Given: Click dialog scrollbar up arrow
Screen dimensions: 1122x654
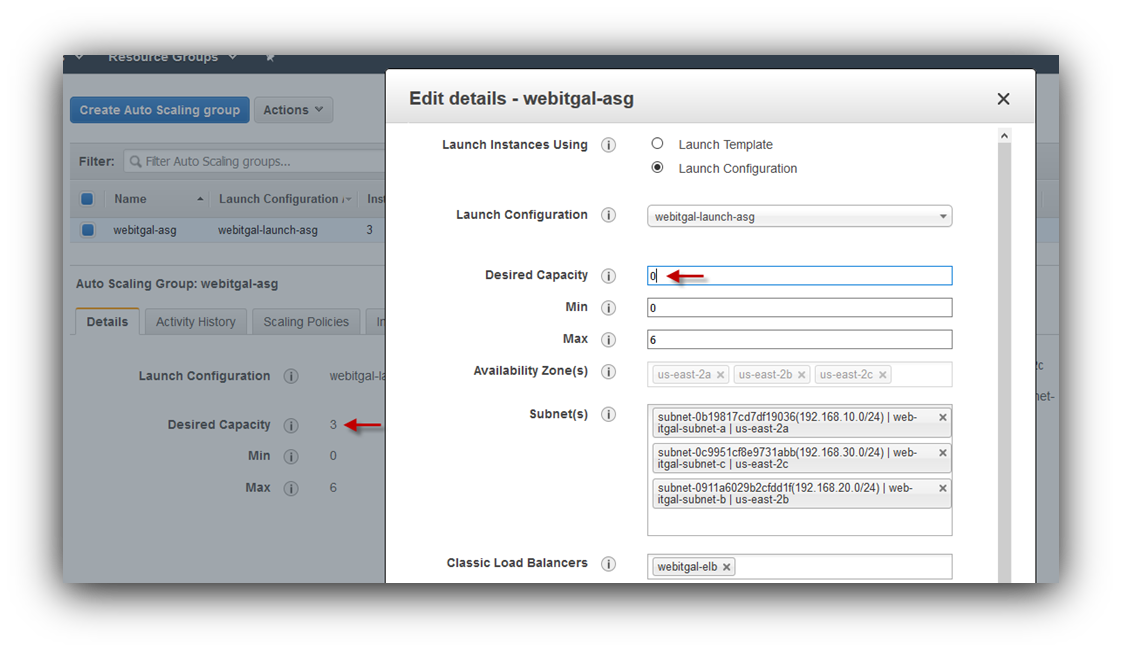Looking at the screenshot, I should tap(1004, 136).
